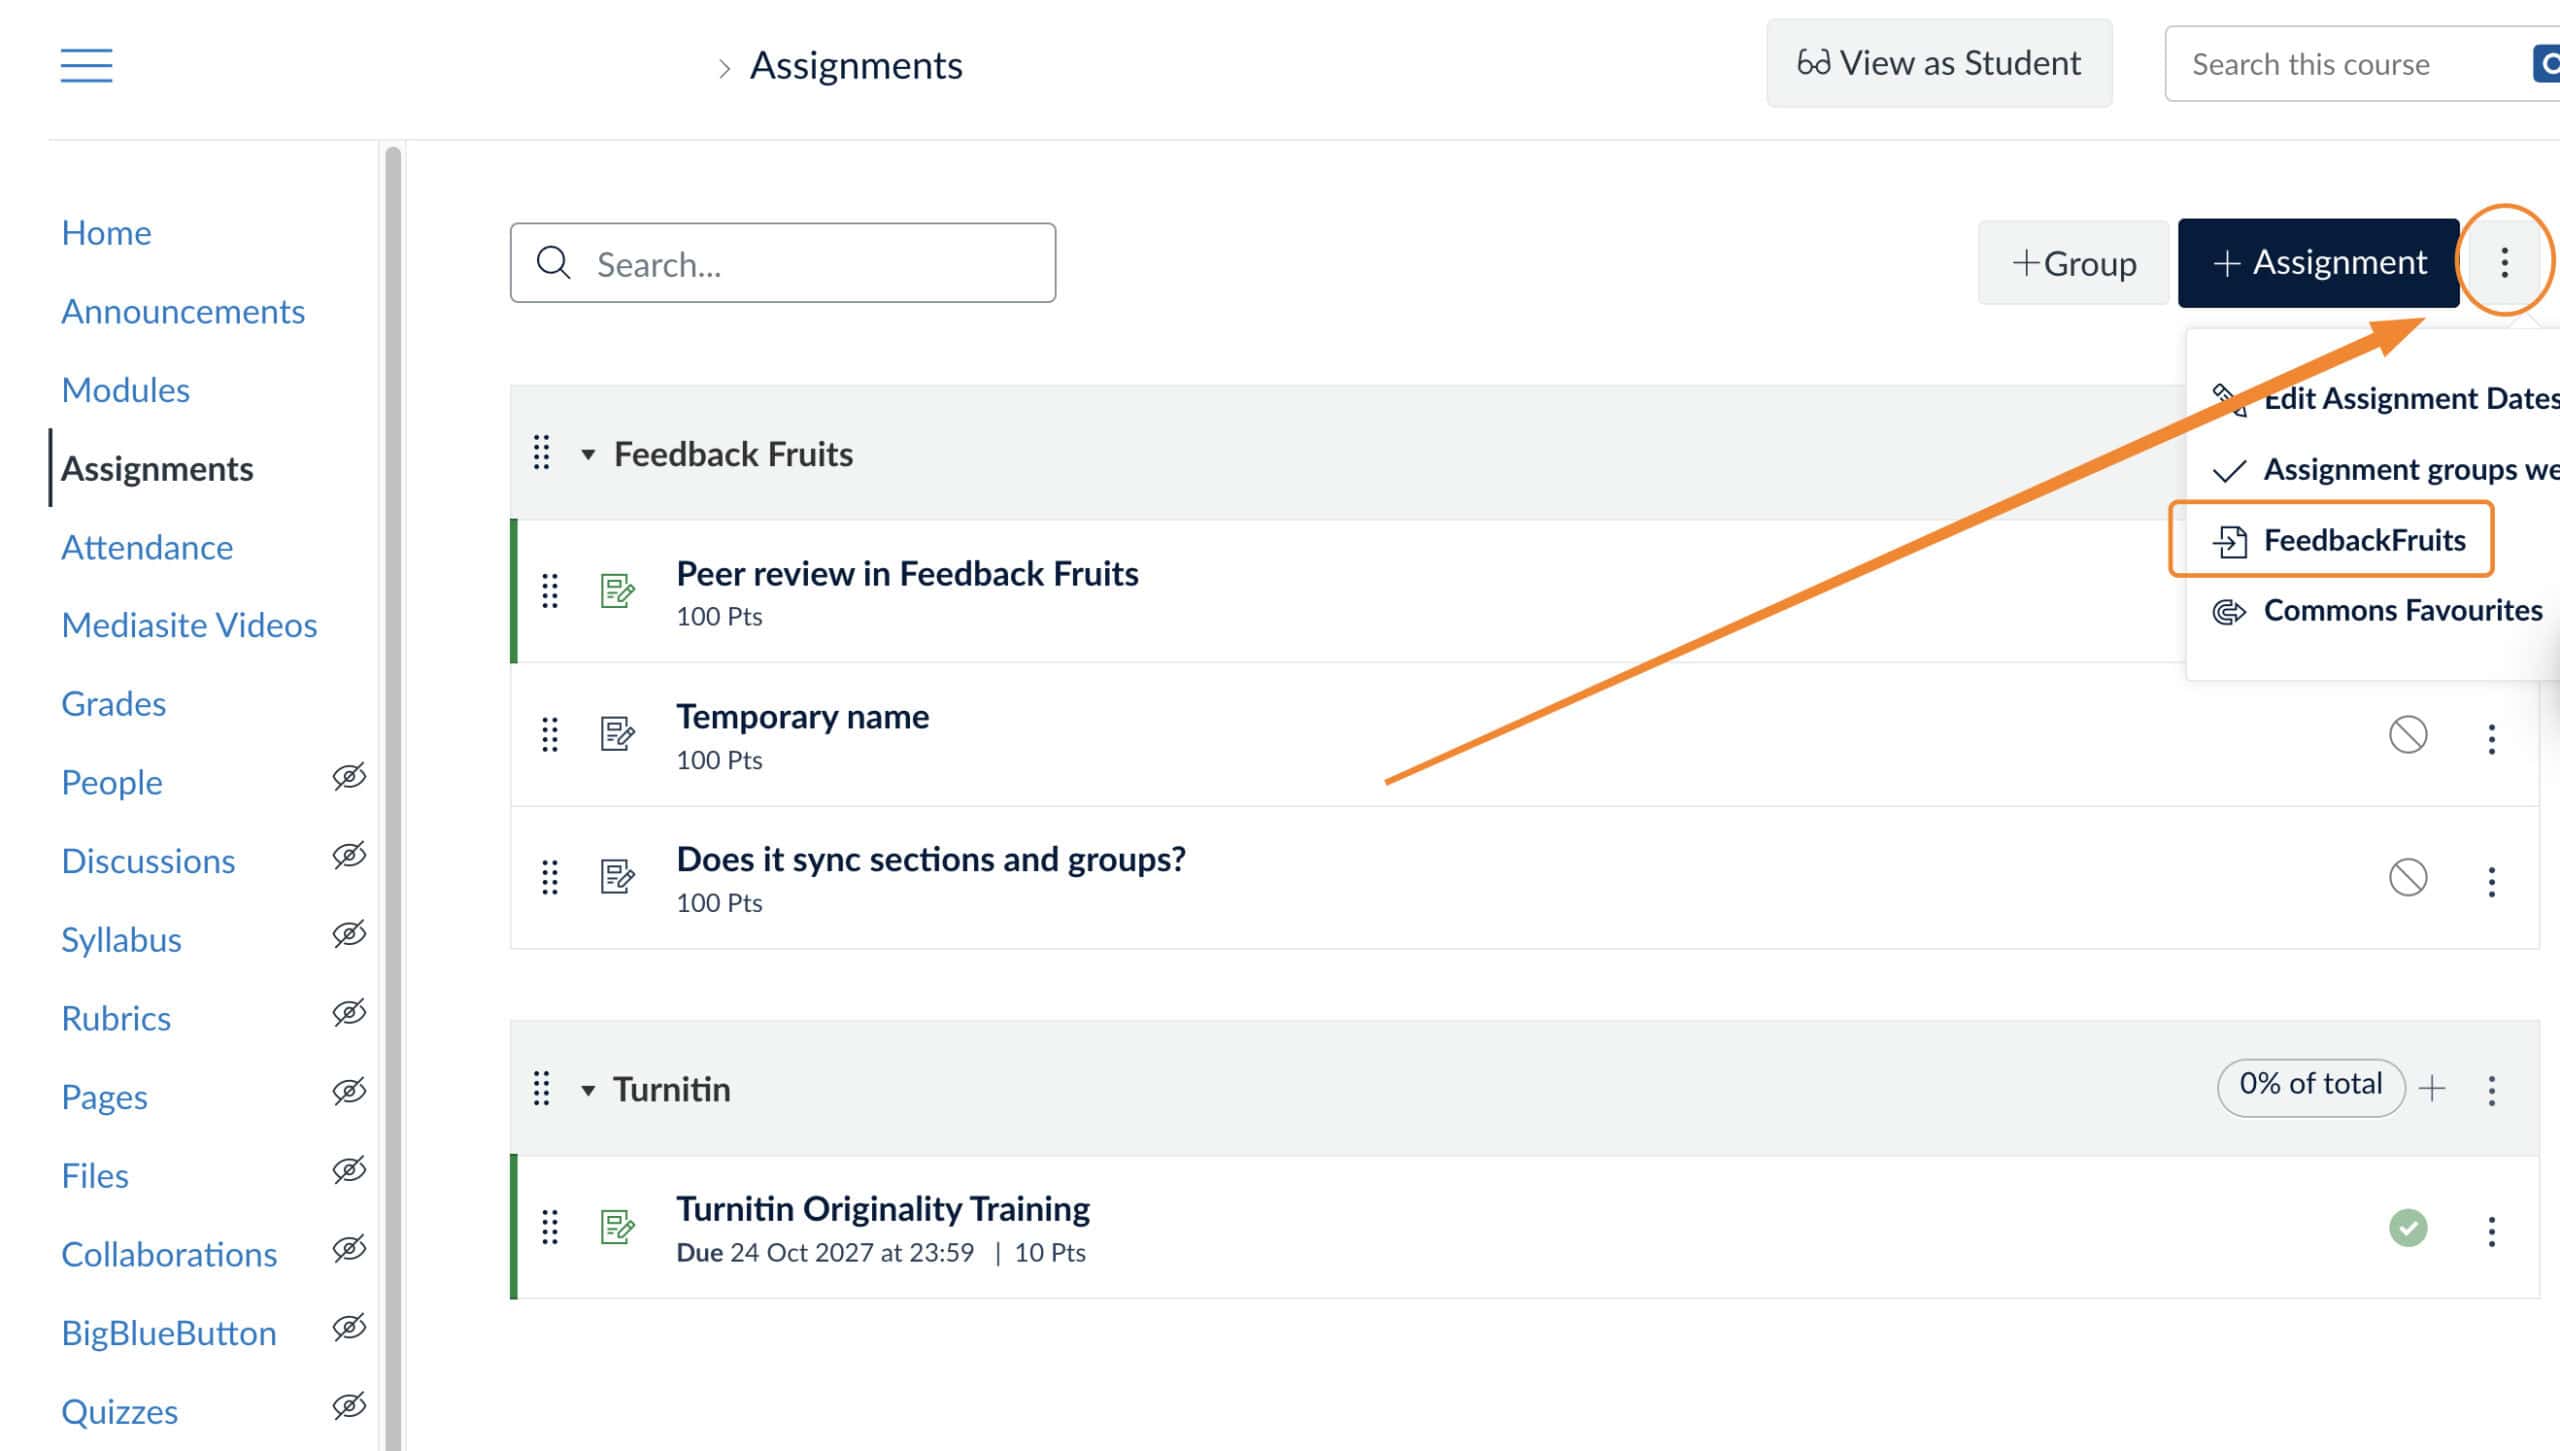Click the + Assignment button
2560x1451 pixels.
click(2317, 263)
